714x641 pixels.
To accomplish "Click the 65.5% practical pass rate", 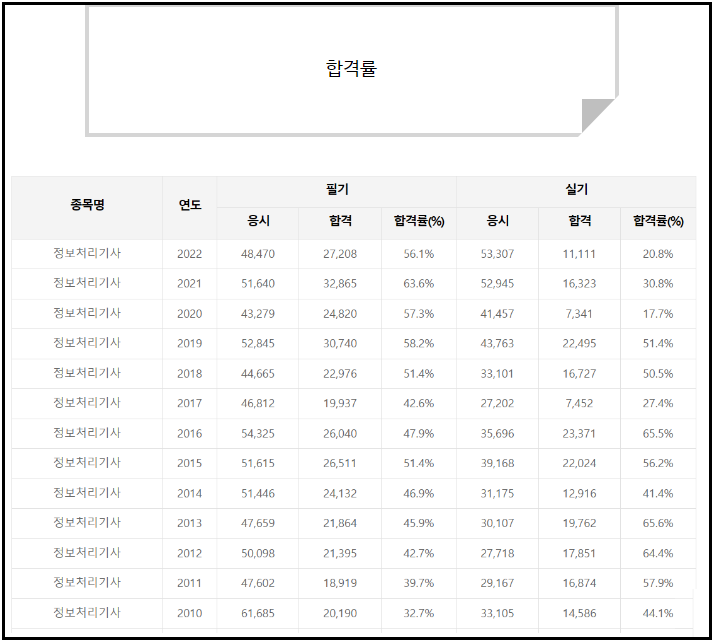I will click(x=658, y=433).
